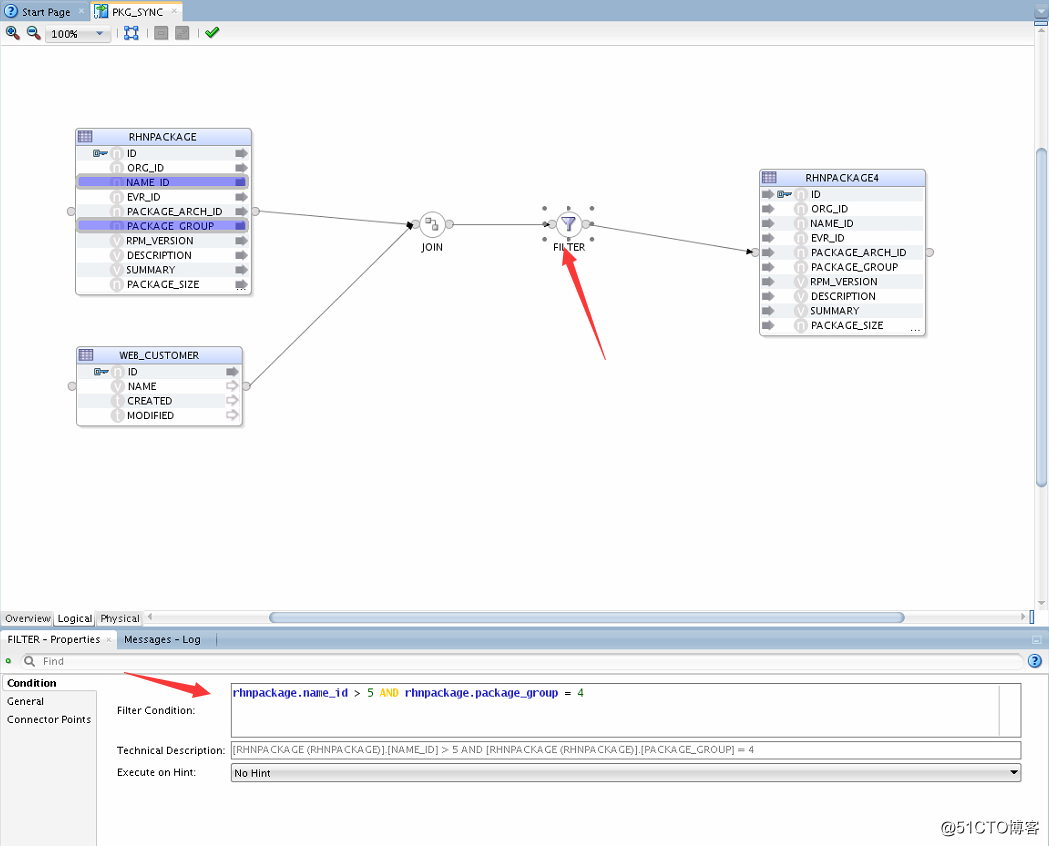The height and width of the screenshot is (846, 1049).
Task: Click the key icon beside RHNPACKAGE4 ID
Action: (x=784, y=195)
